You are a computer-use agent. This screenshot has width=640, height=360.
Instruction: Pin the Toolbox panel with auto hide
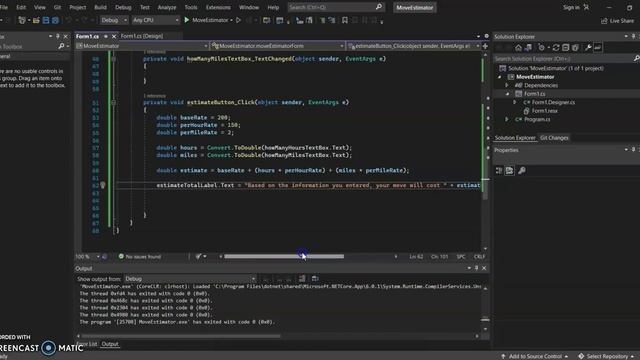click(58, 36)
